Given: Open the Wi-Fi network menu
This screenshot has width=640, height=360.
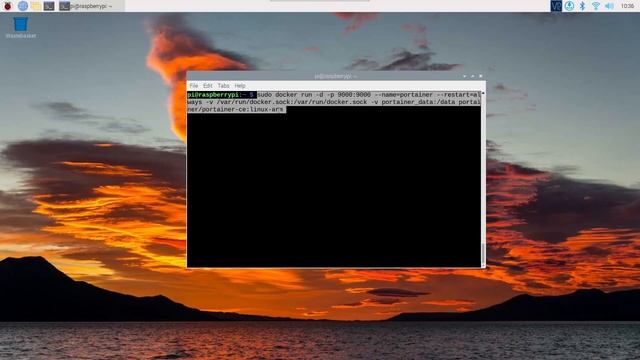Looking at the screenshot, I should click(x=596, y=6).
